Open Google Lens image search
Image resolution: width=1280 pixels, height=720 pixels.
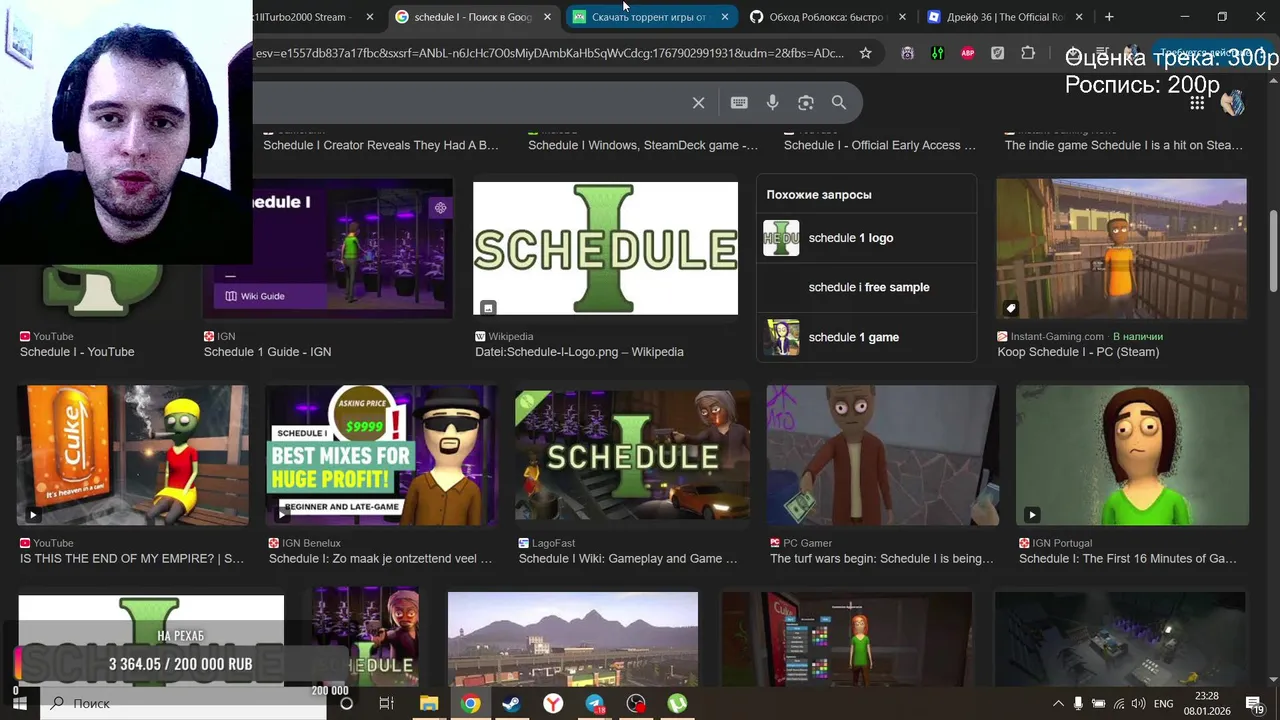806,103
